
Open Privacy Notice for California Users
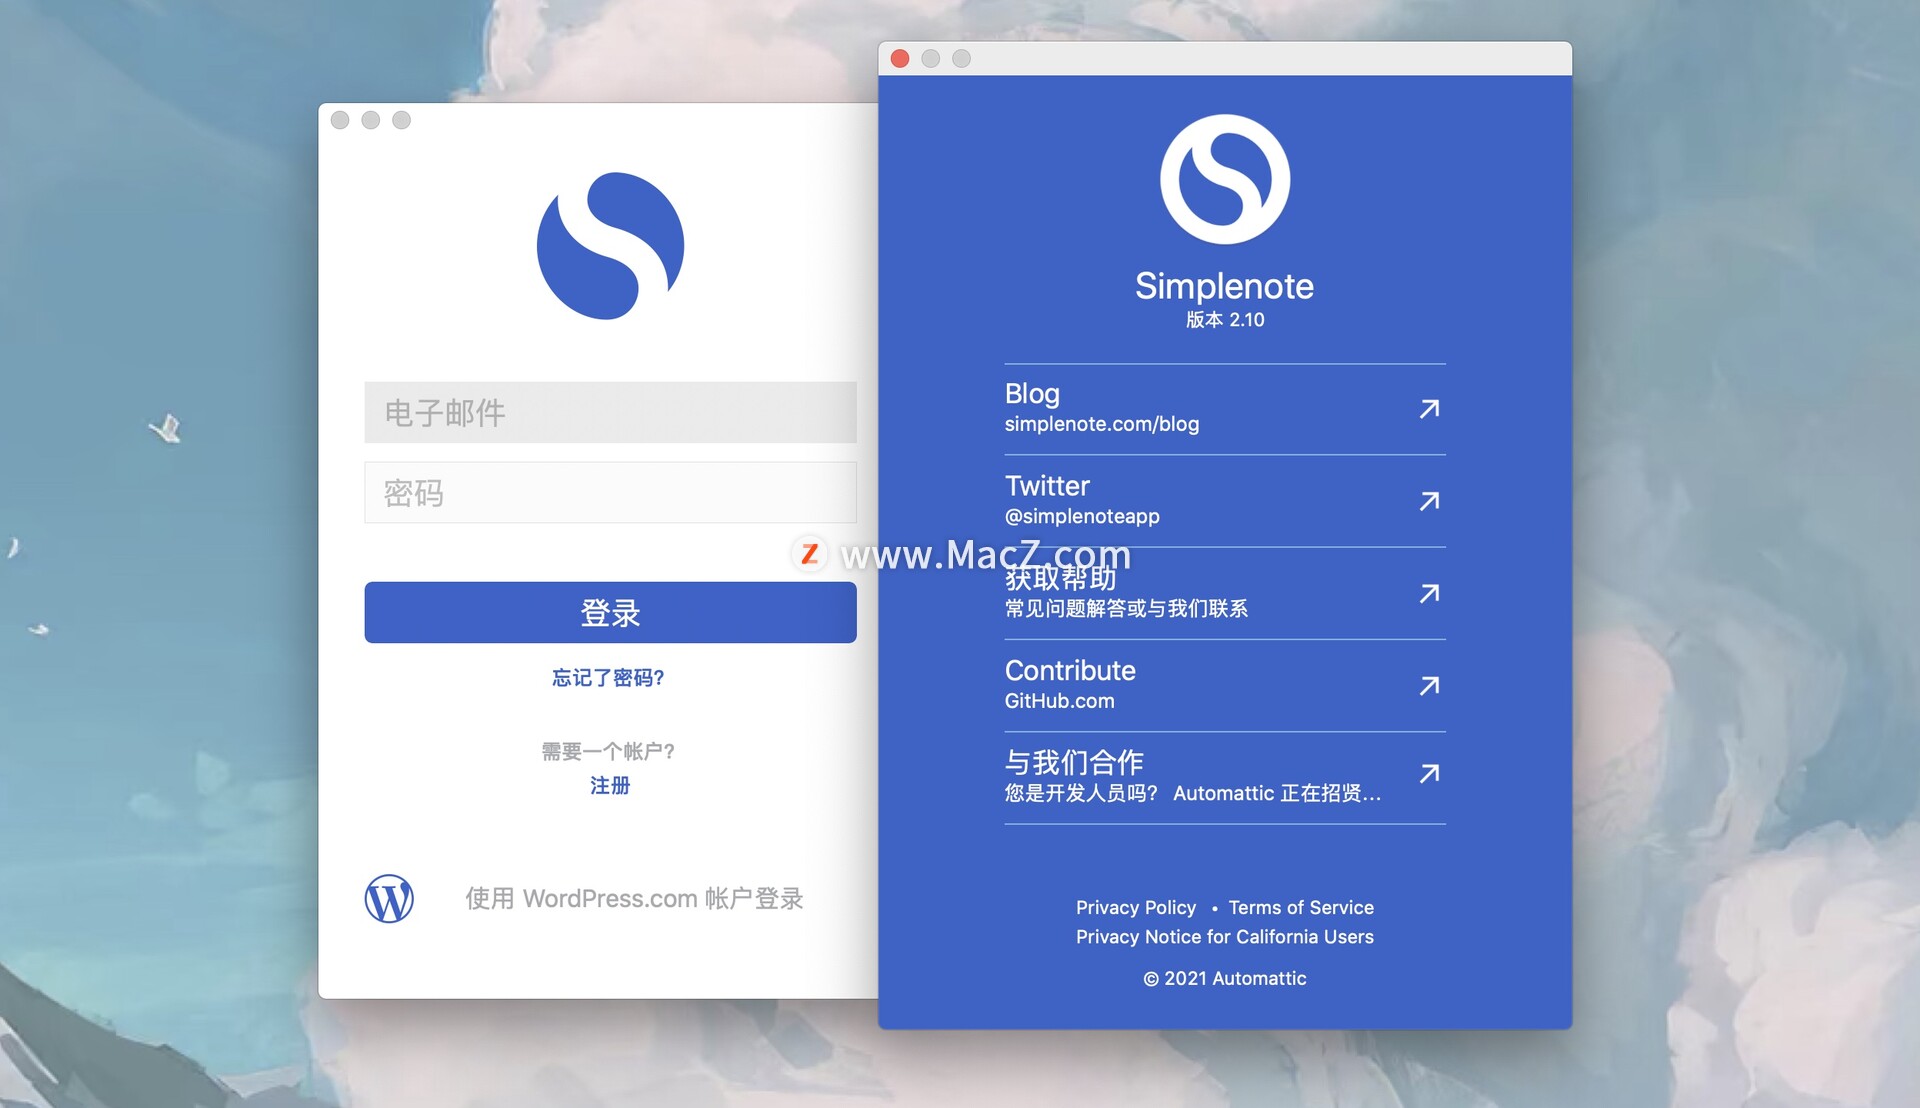pos(1225,937)
